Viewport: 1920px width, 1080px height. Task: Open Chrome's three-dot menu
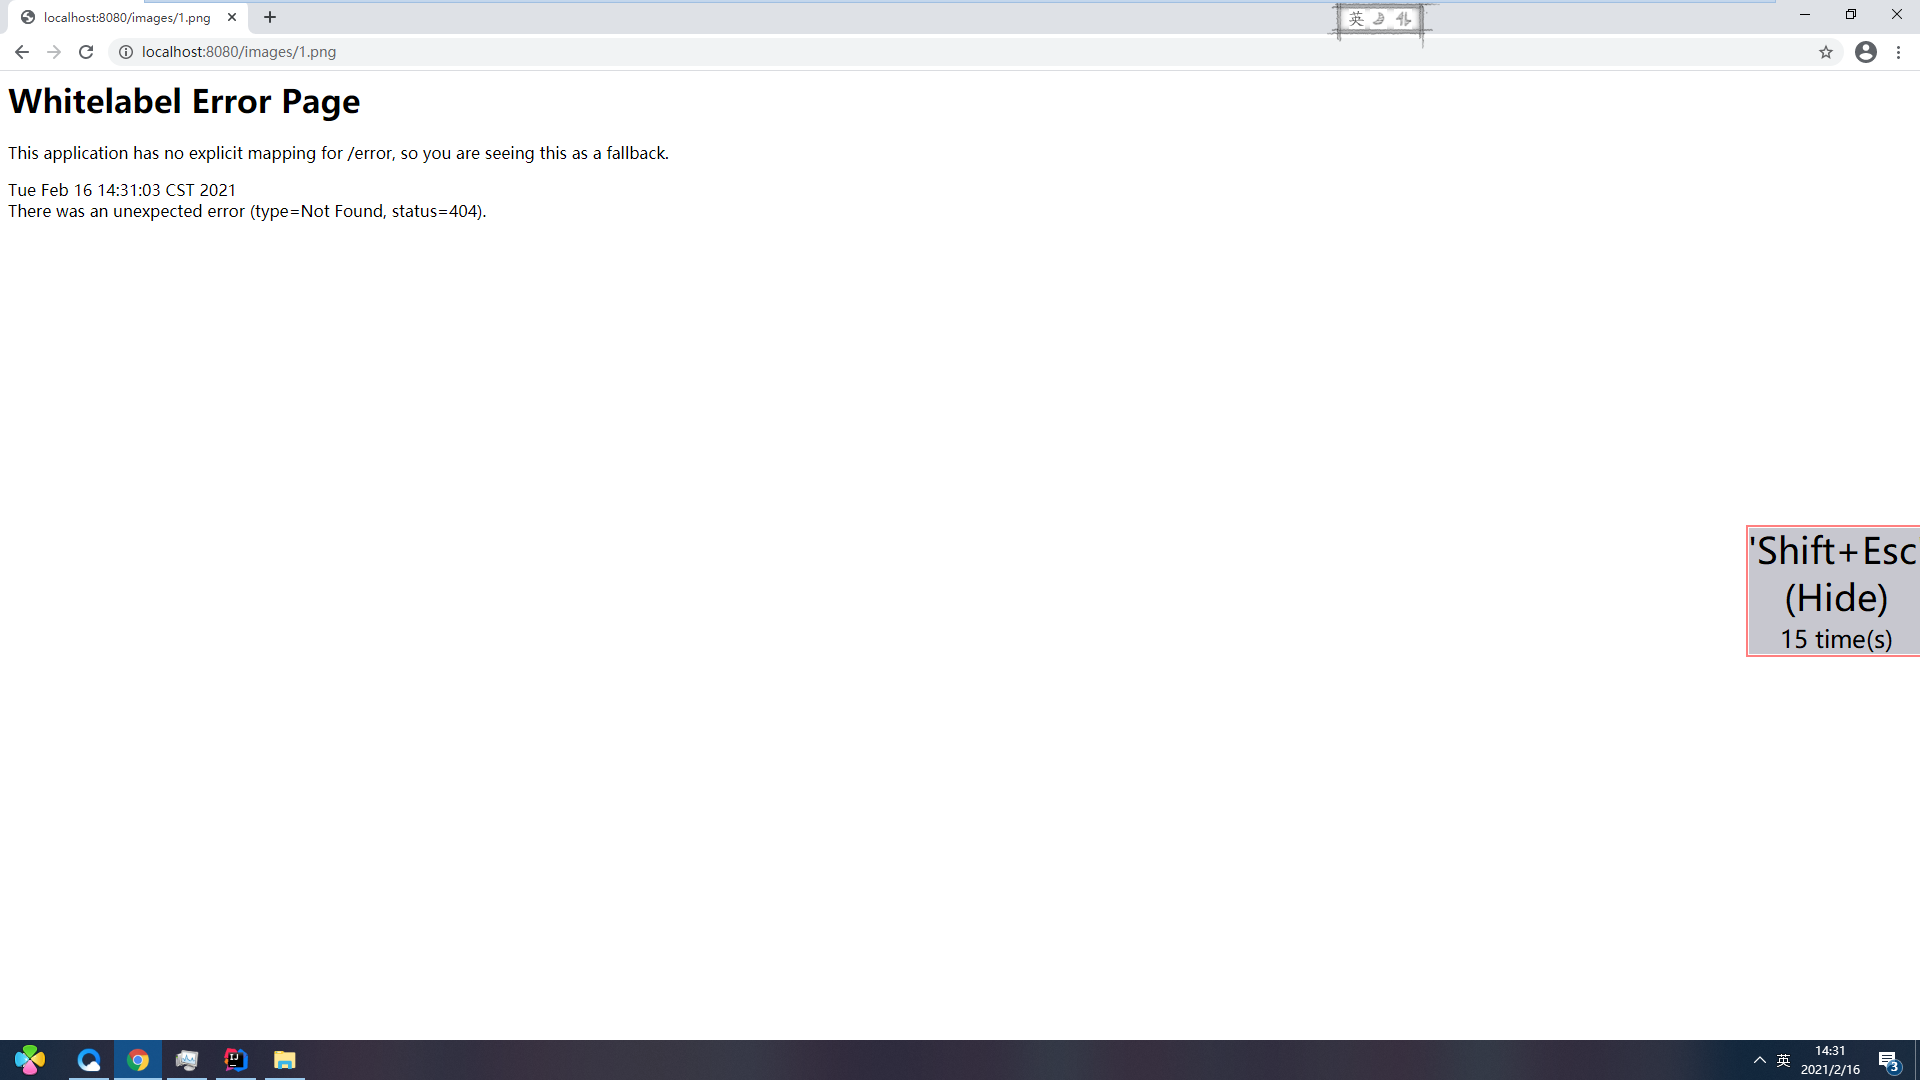click(x=1899, y=52)
